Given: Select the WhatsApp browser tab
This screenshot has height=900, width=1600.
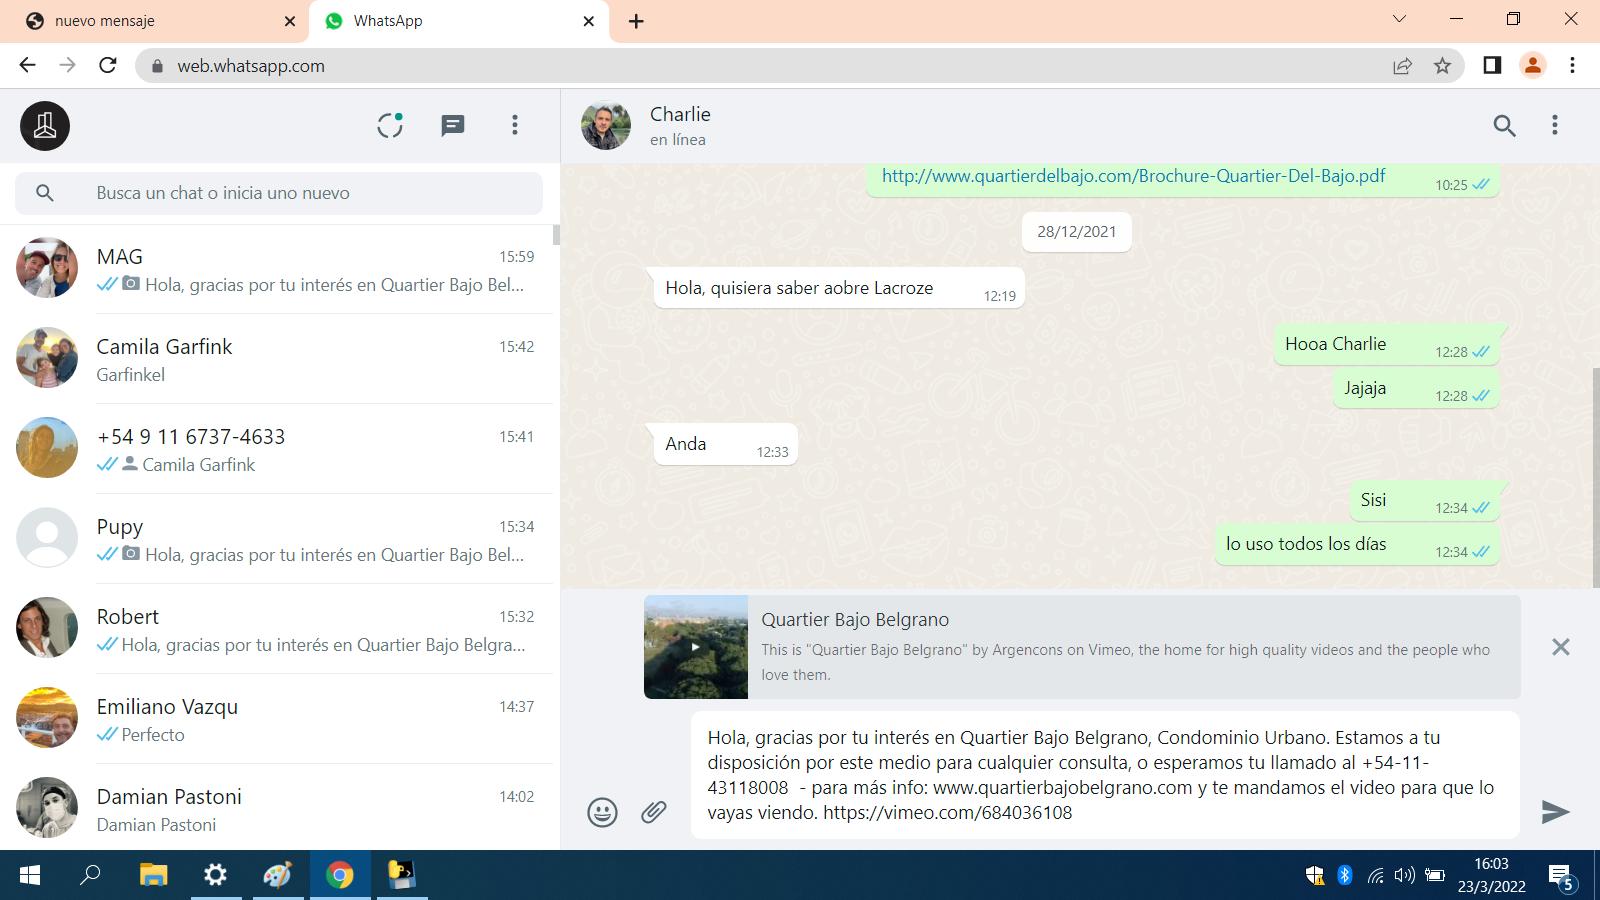Looking at the screenshot, I should coord(459,21).
